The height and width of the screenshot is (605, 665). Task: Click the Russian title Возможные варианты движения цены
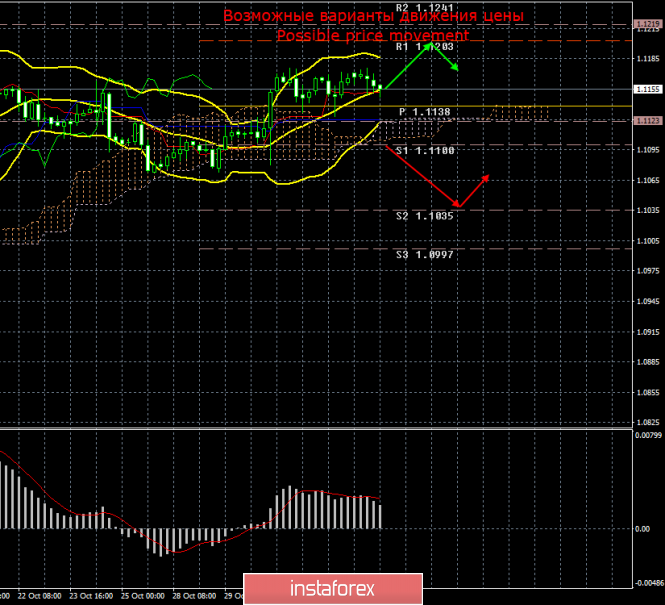click(373, 16)
